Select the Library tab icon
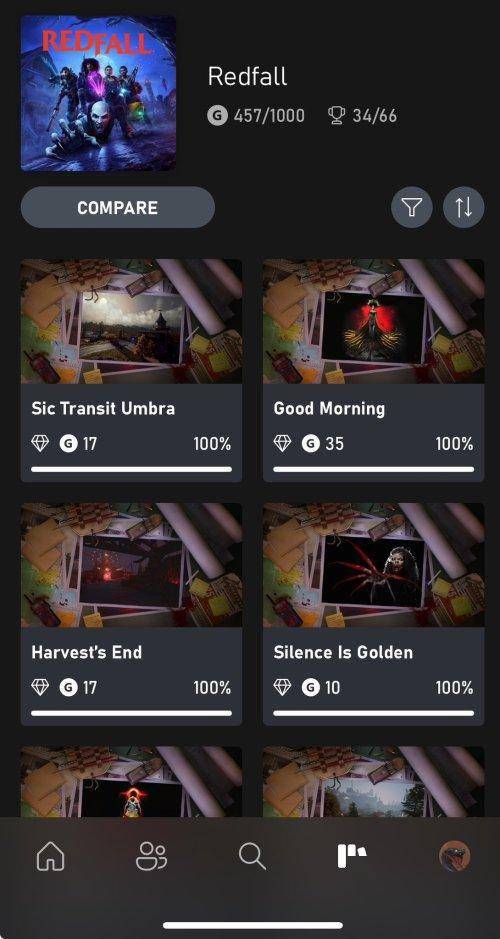Image resolution: width=500 pixels, height=939 pixels. tap(351, 856)
